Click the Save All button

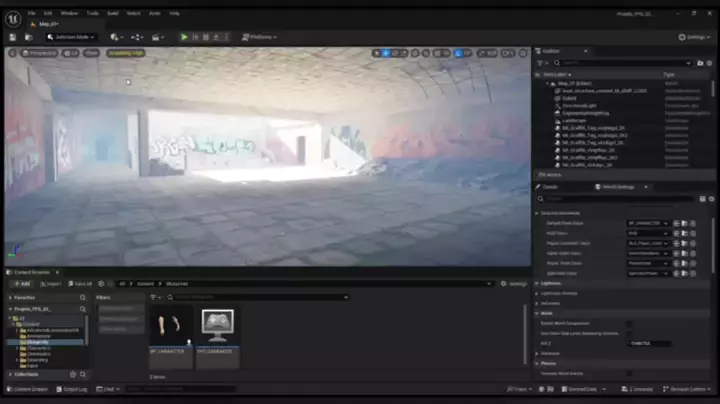82,283
